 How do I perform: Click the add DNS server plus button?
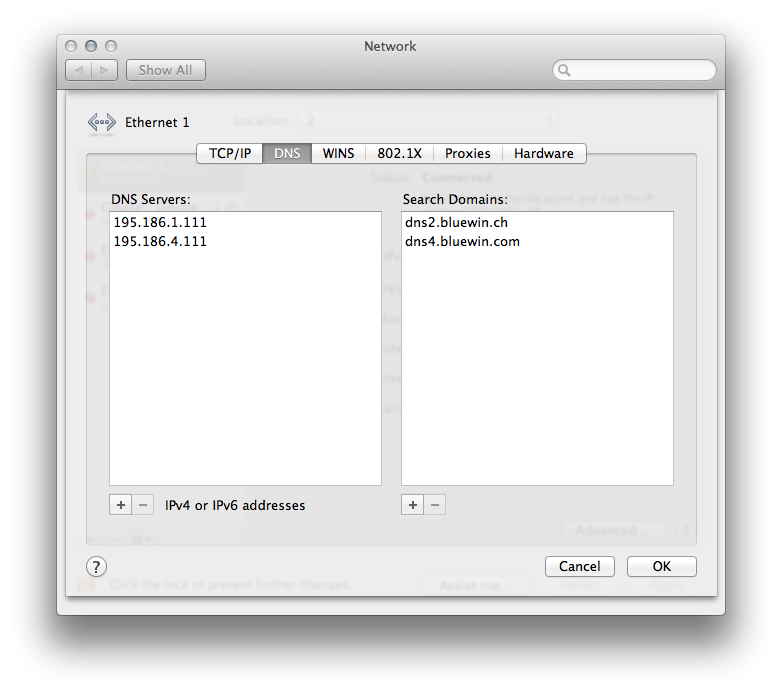point(121,505)
